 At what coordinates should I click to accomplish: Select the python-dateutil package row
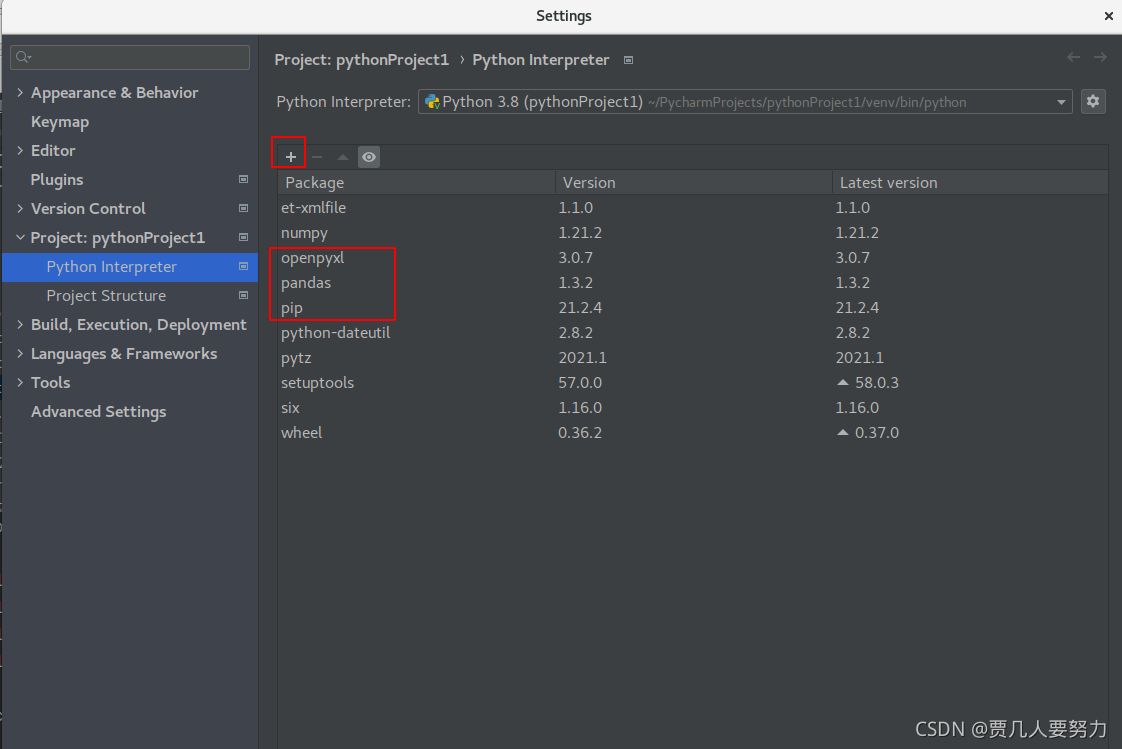[x=693, y=333]
